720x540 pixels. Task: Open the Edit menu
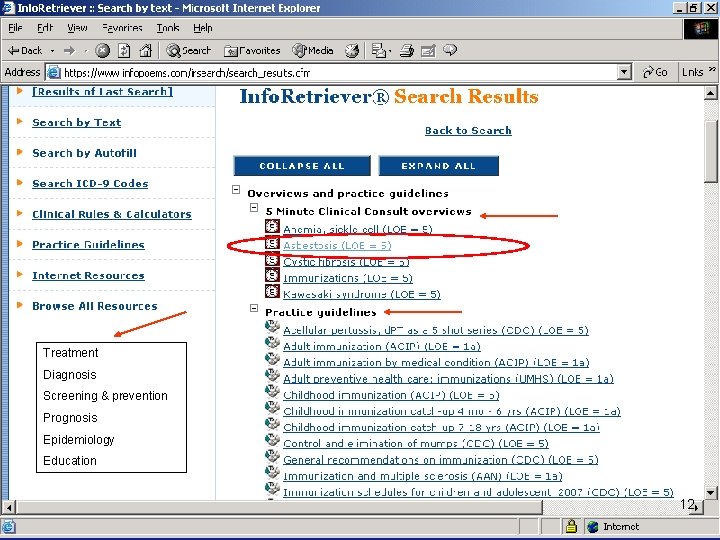coord(45,28)
